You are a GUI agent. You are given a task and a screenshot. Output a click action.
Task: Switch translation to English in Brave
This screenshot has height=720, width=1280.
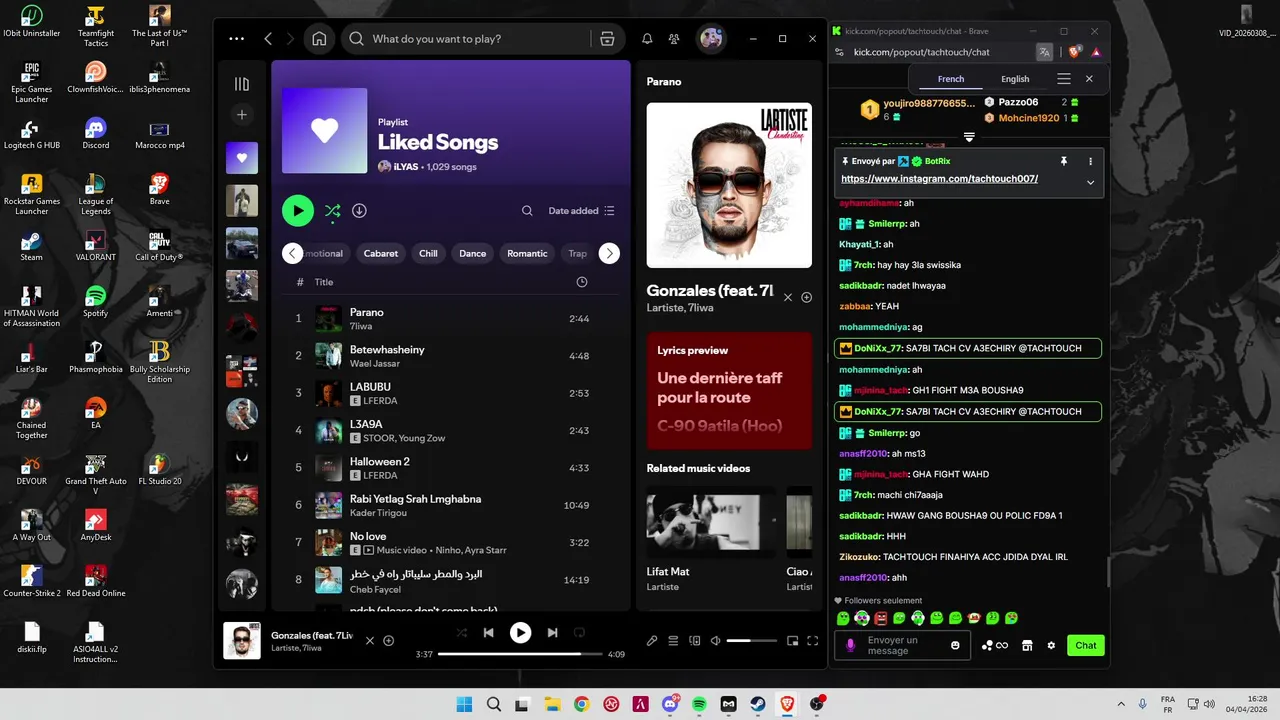tap(1015, 79)
